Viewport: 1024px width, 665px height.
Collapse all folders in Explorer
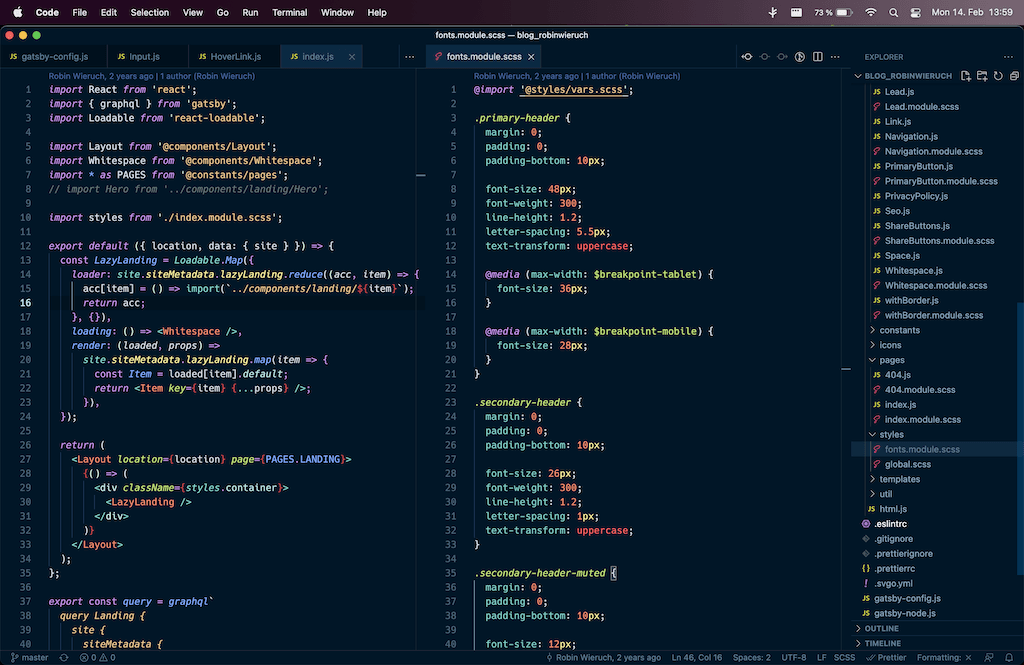(x=1013, y=76)
